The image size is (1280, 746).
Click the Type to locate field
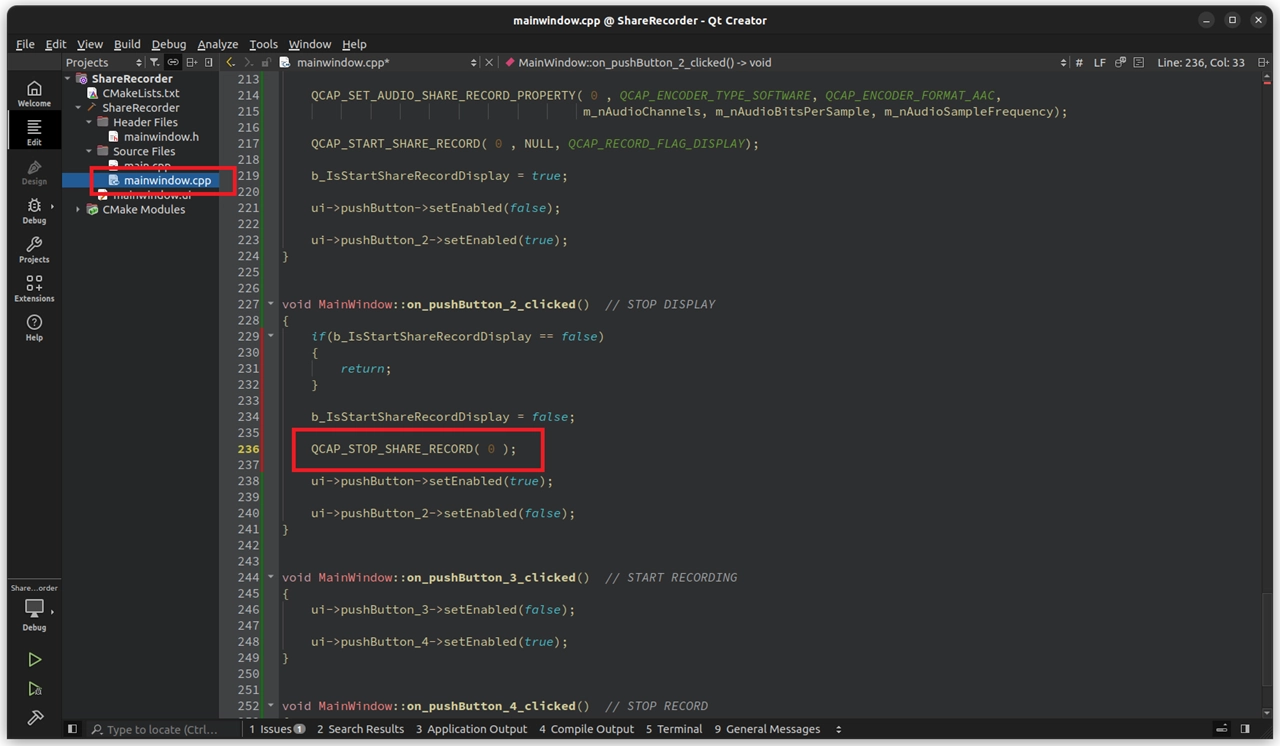coord(162,729)
